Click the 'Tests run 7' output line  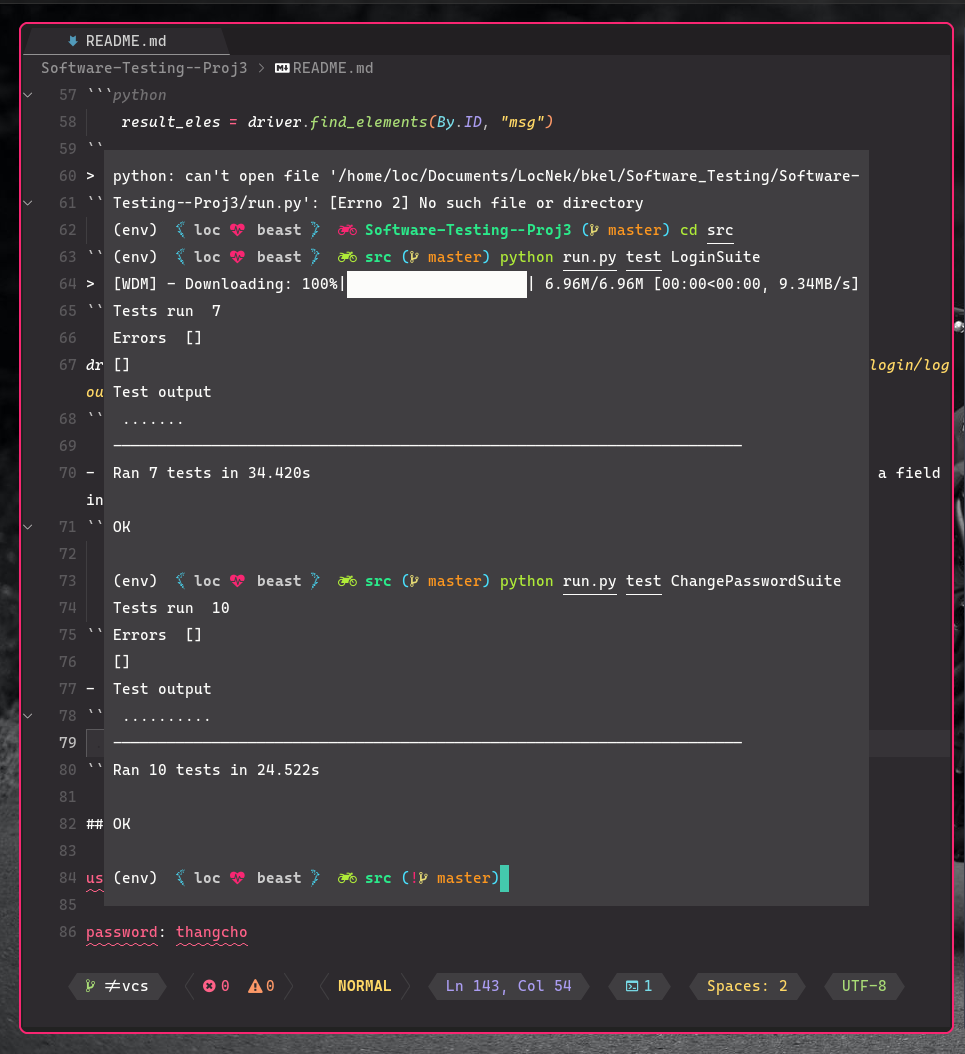click(x=167, y=311)
